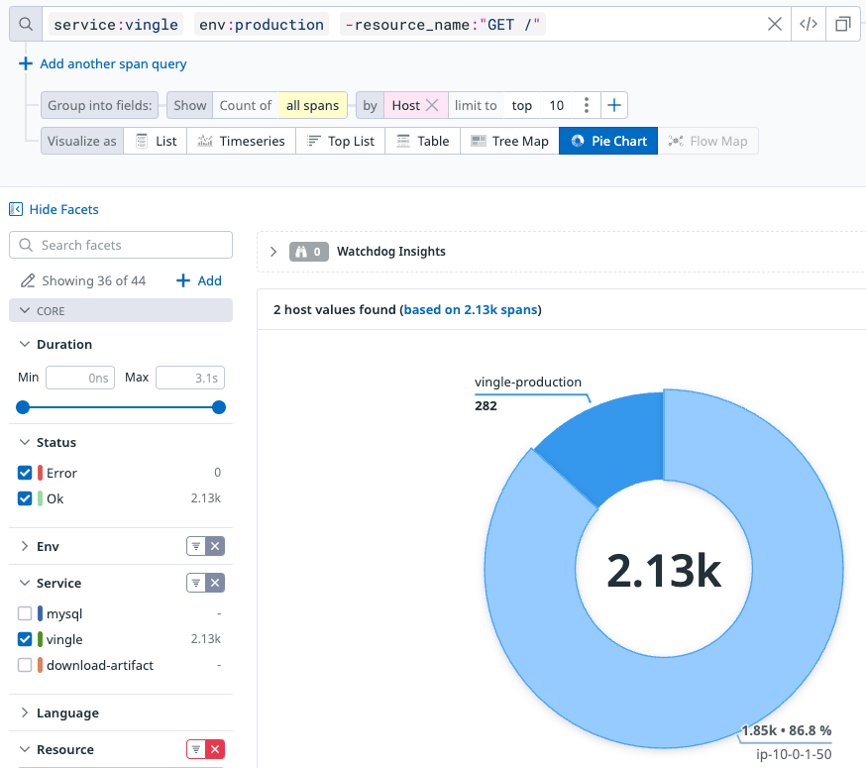This screenshot has height=768, width=866.
Task: Expand the Language facet
Action: tap(24, 713)
